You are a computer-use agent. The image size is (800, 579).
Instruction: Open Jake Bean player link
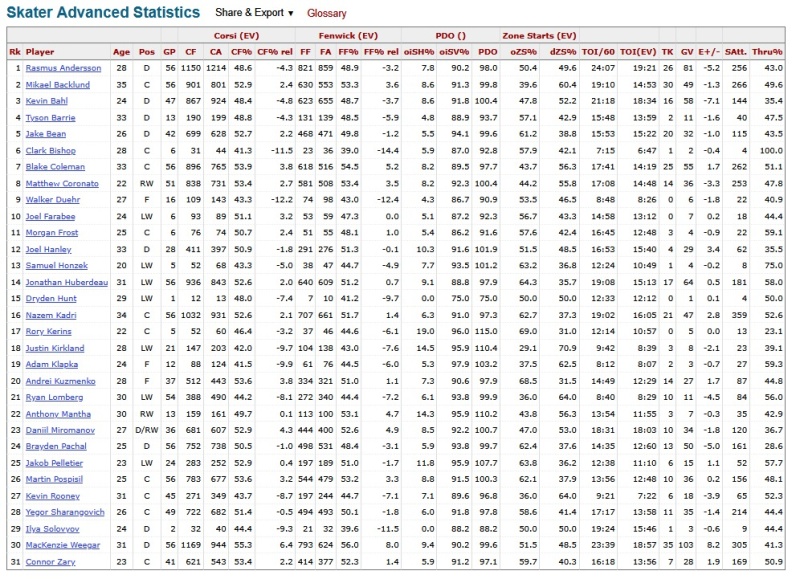pyautogui.click(x=45, y=134)
